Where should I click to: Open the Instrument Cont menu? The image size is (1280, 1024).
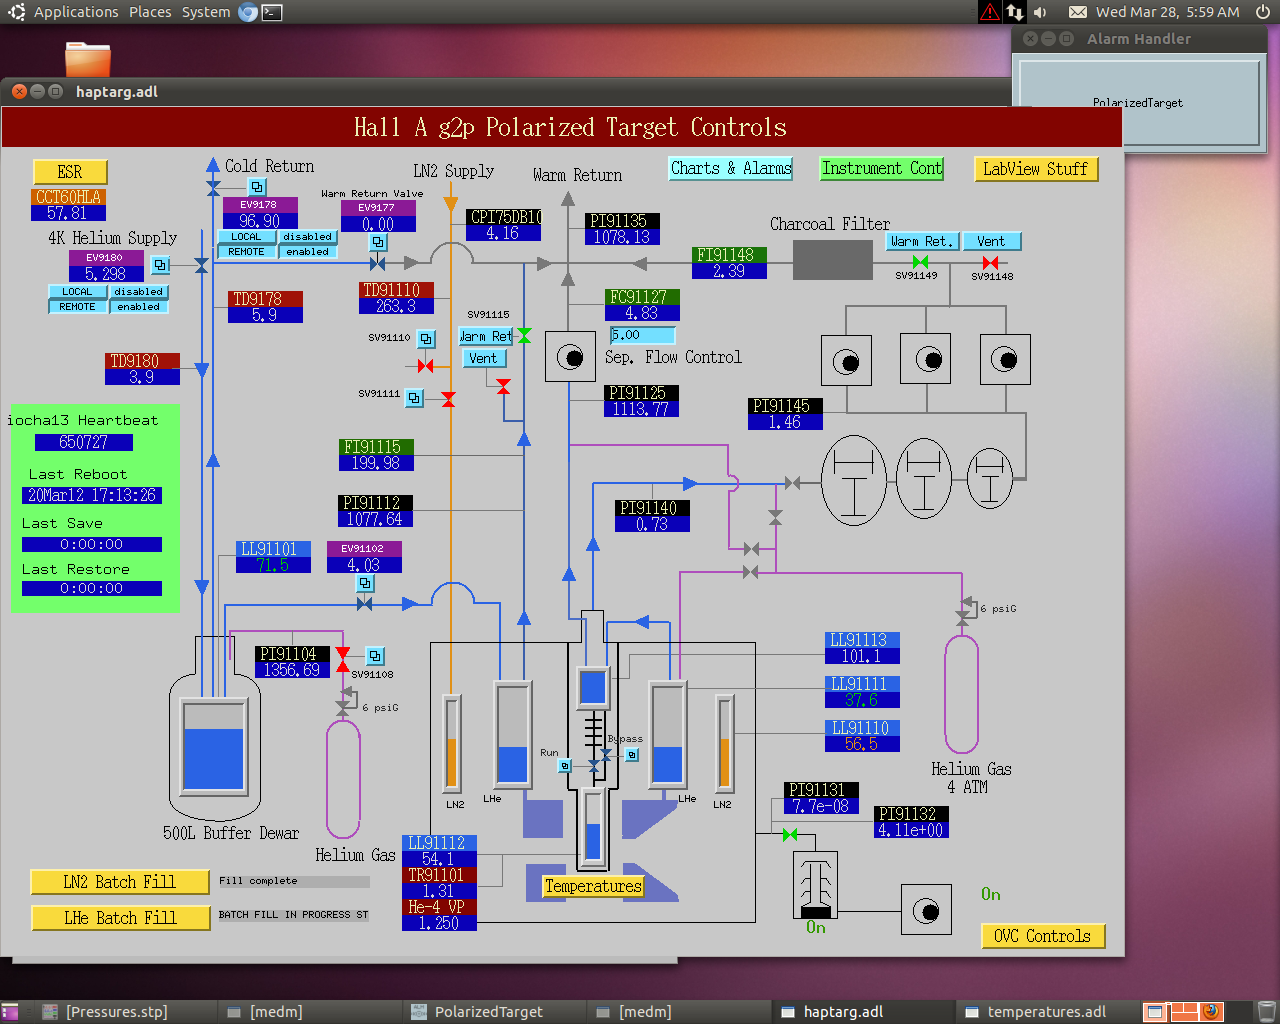(x=882, y=169)
